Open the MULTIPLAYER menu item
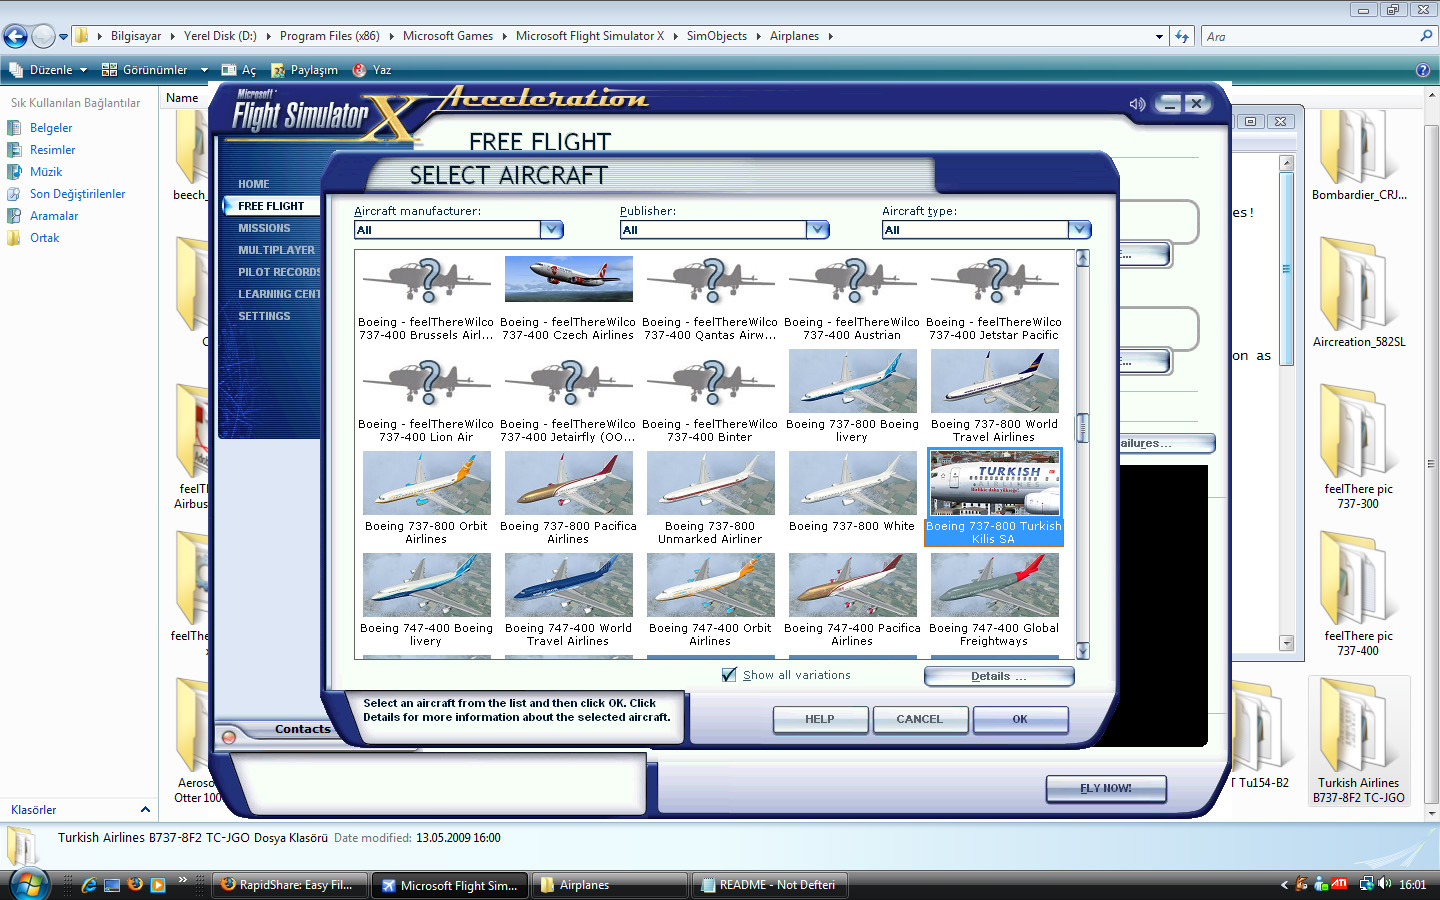1440x900 pixels. pos(276,250)
